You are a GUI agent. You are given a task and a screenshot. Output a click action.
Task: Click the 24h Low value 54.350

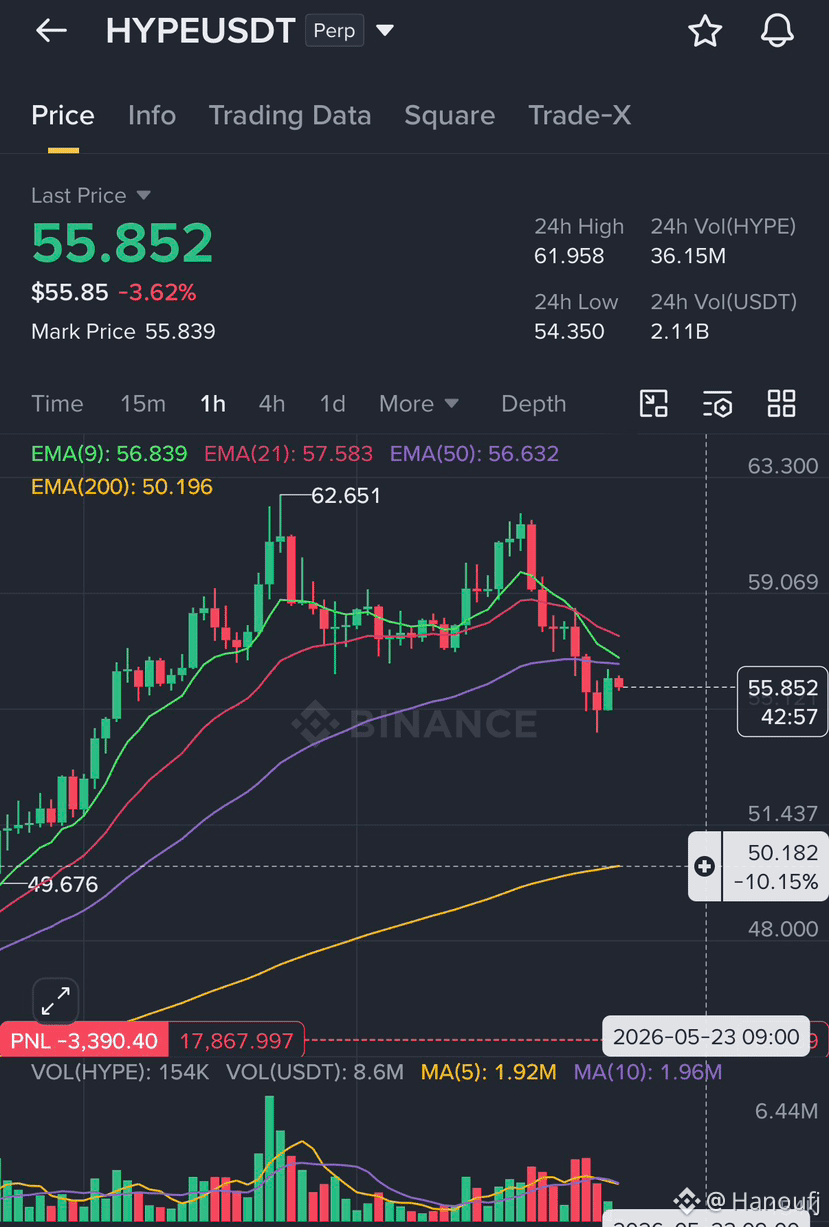[569, 331]
